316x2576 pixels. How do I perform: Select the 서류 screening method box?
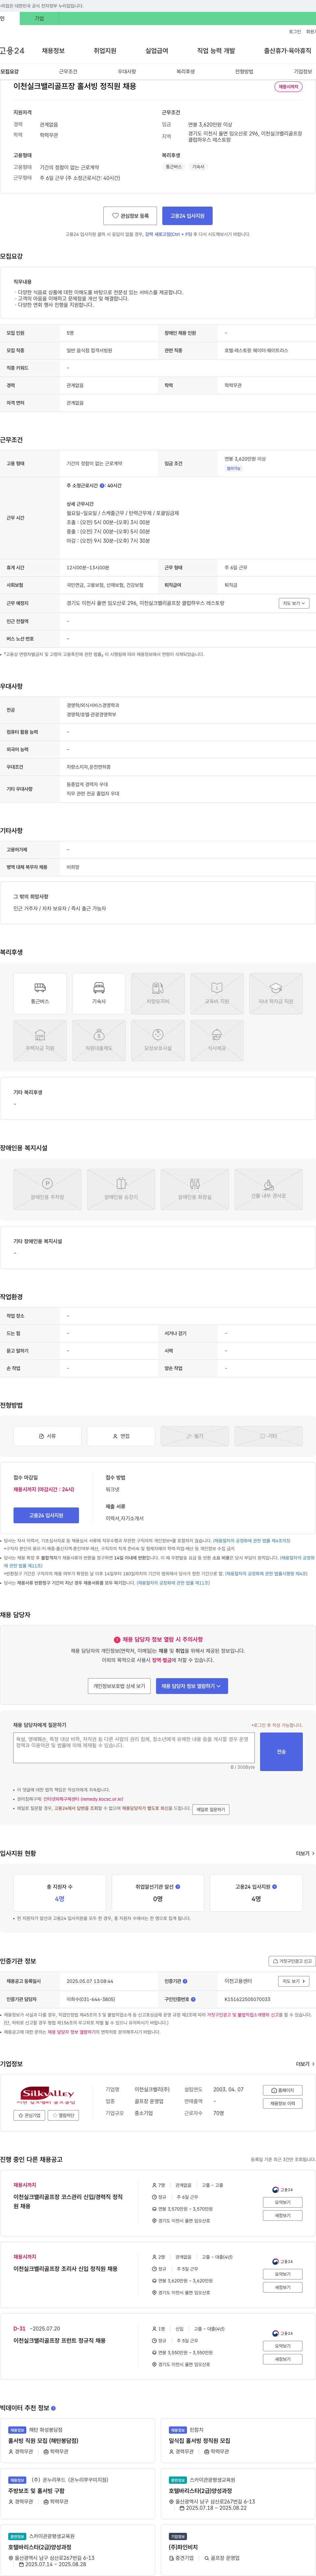(x=47, y=1436)
